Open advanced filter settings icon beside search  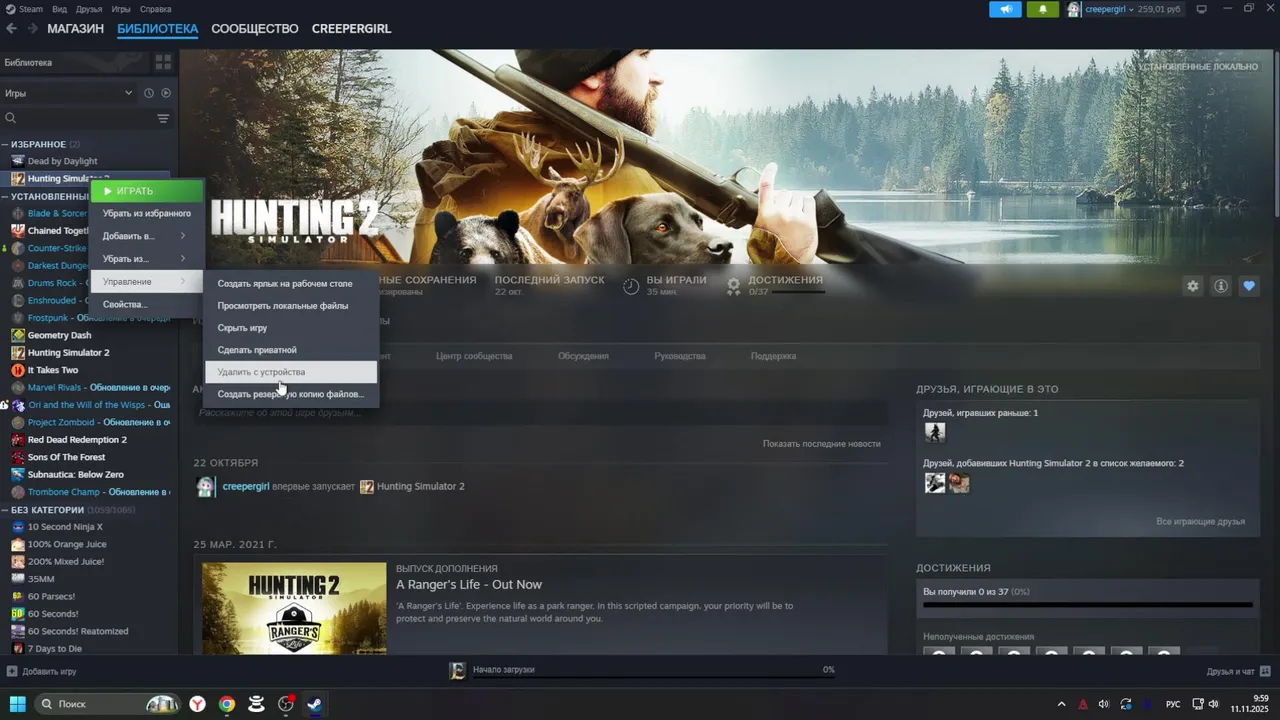point(163,118)
